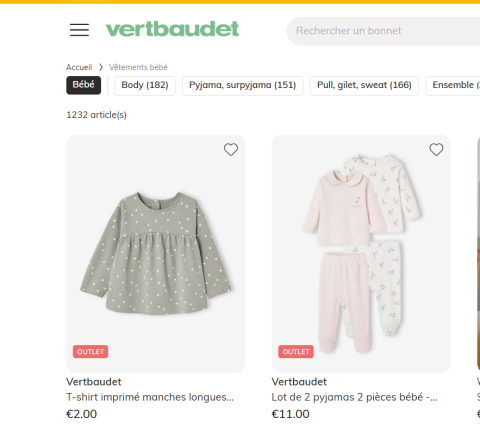This screenshot has width=480, height=431.
Task: Filter by Pyjama, surpyjama (151)
Action: [243, 86]
